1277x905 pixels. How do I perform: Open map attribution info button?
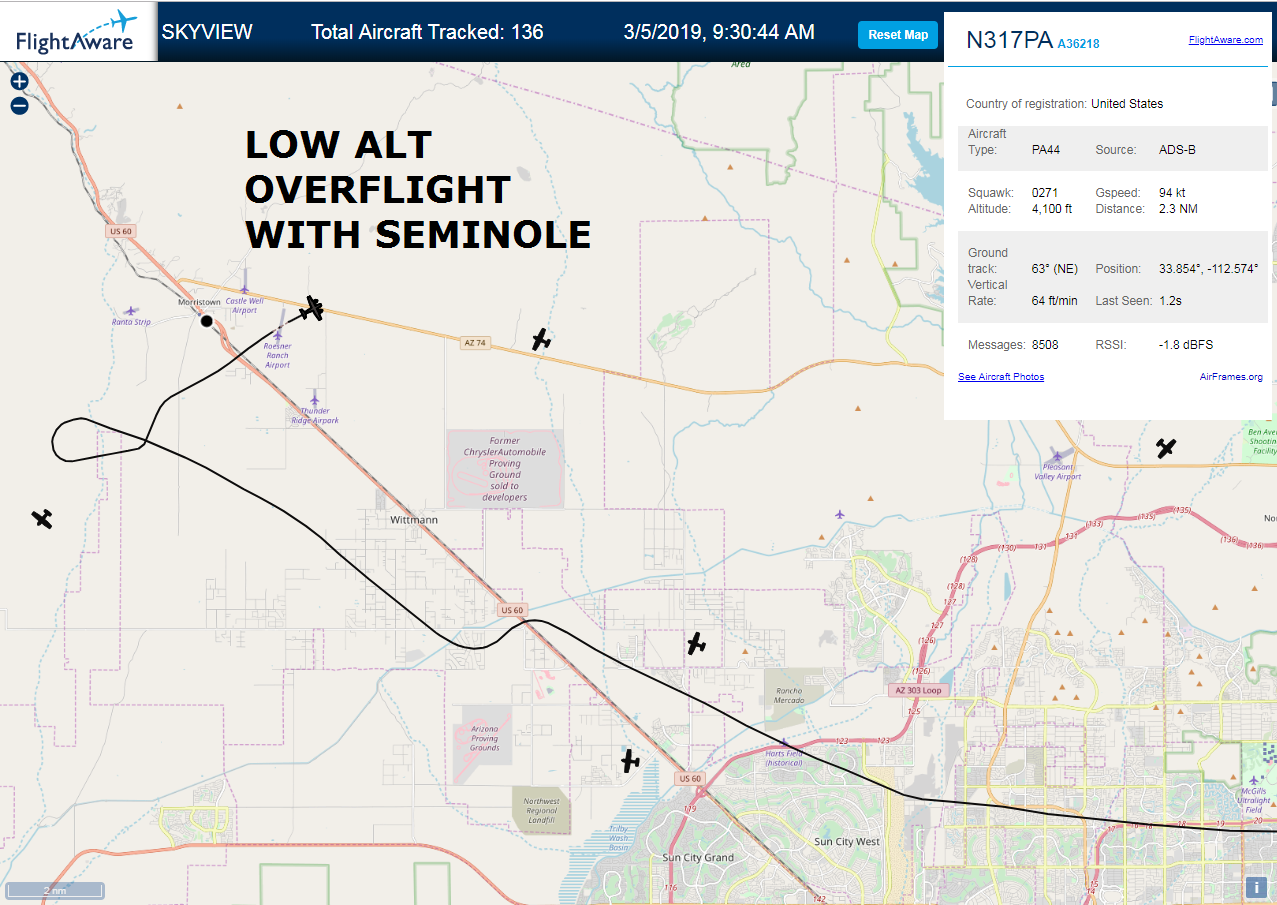[x=1256, y=887]
